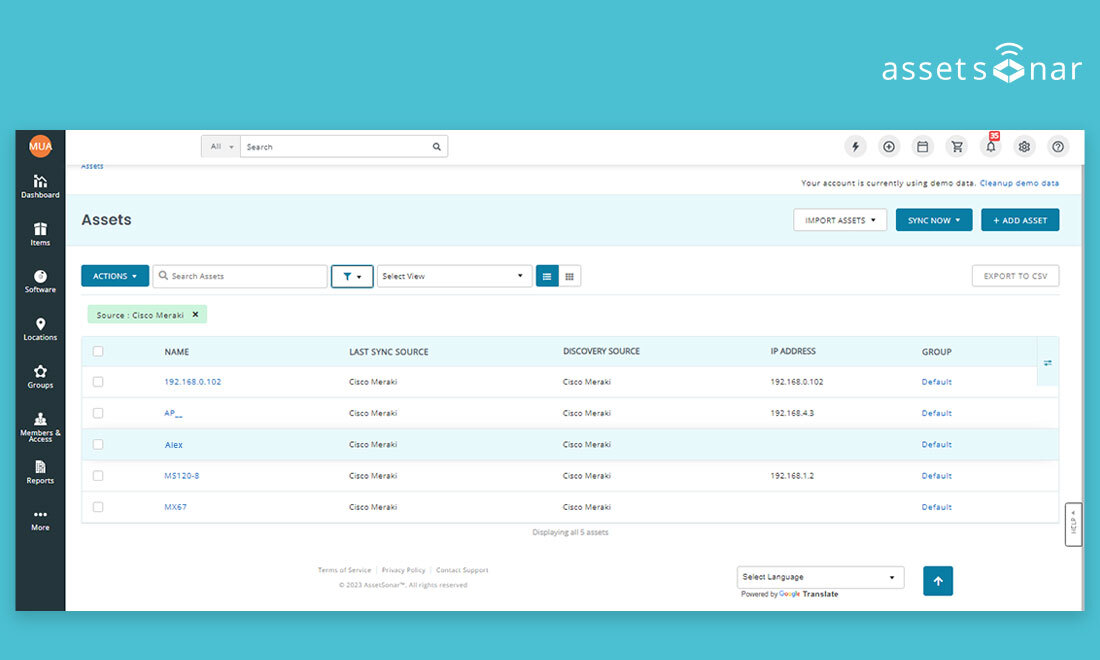Click the Add Asset button

point(1020,219)
